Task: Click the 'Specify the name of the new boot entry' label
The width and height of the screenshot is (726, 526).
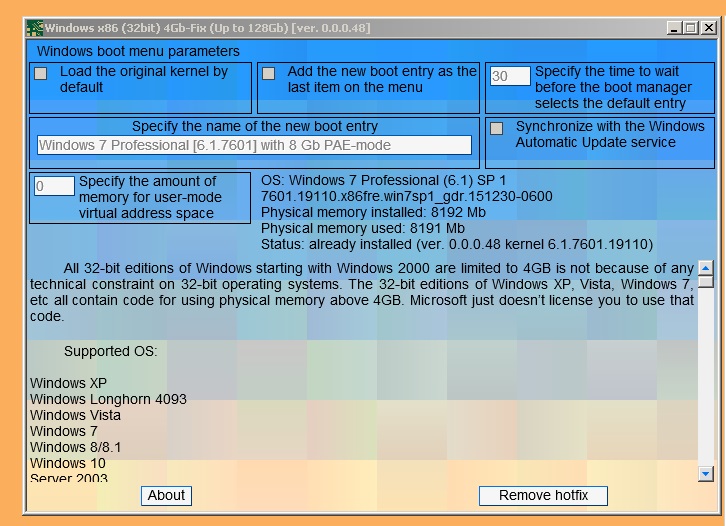Action: [x=255, y=126]
